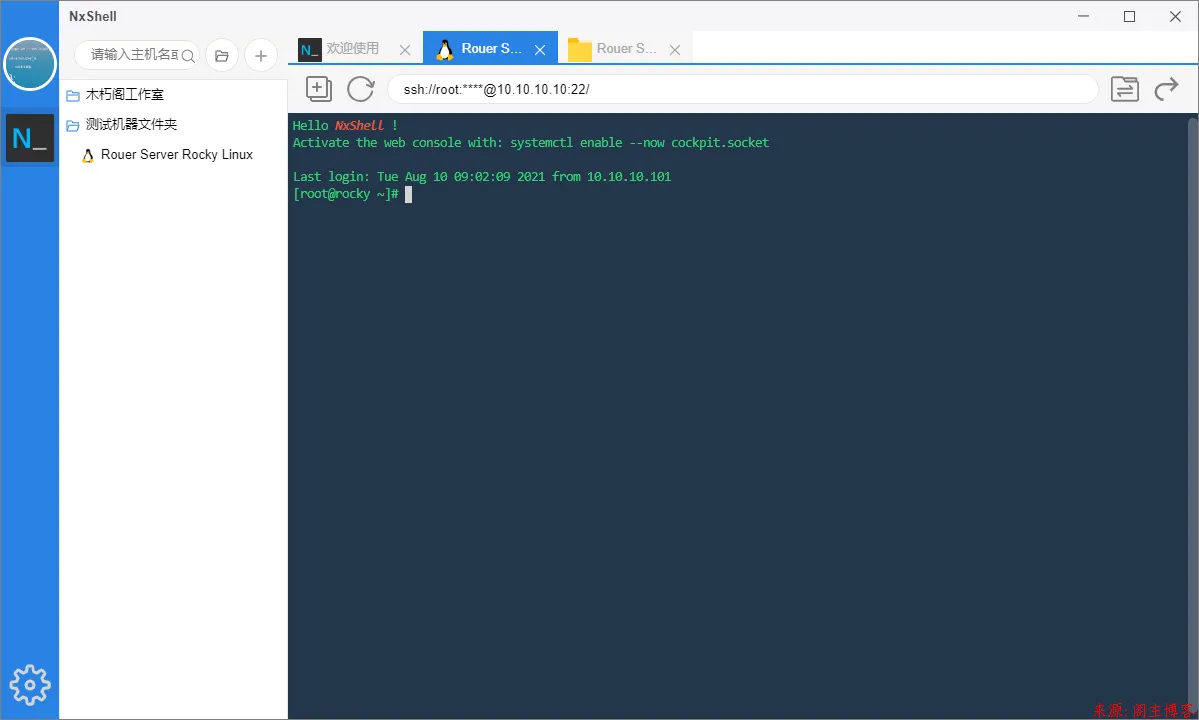
Task: Click the penguin icon beside Rouer Server
Action: [x=88, y=155]
